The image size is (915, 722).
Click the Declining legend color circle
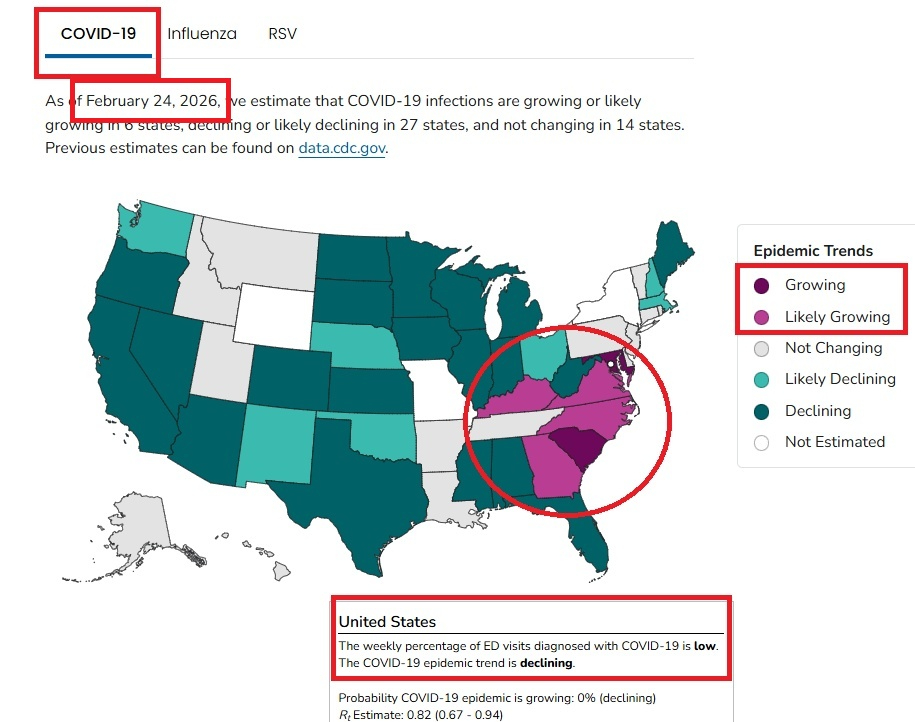(762, 411)
